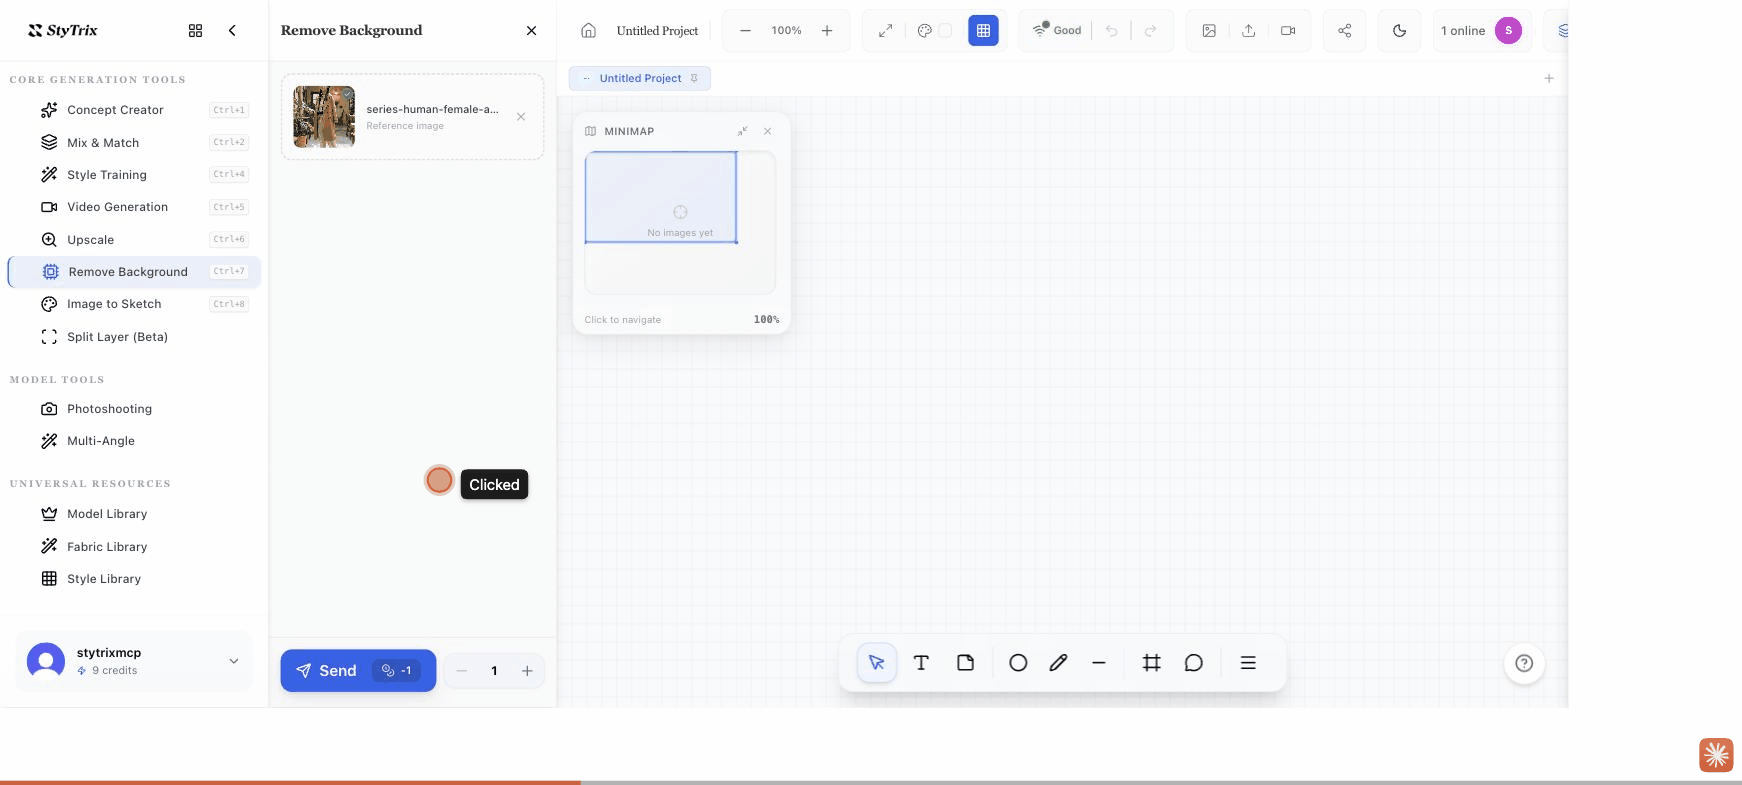
Task: Click the upload/export icon in top toolbar
Action: click(1249, 31)
